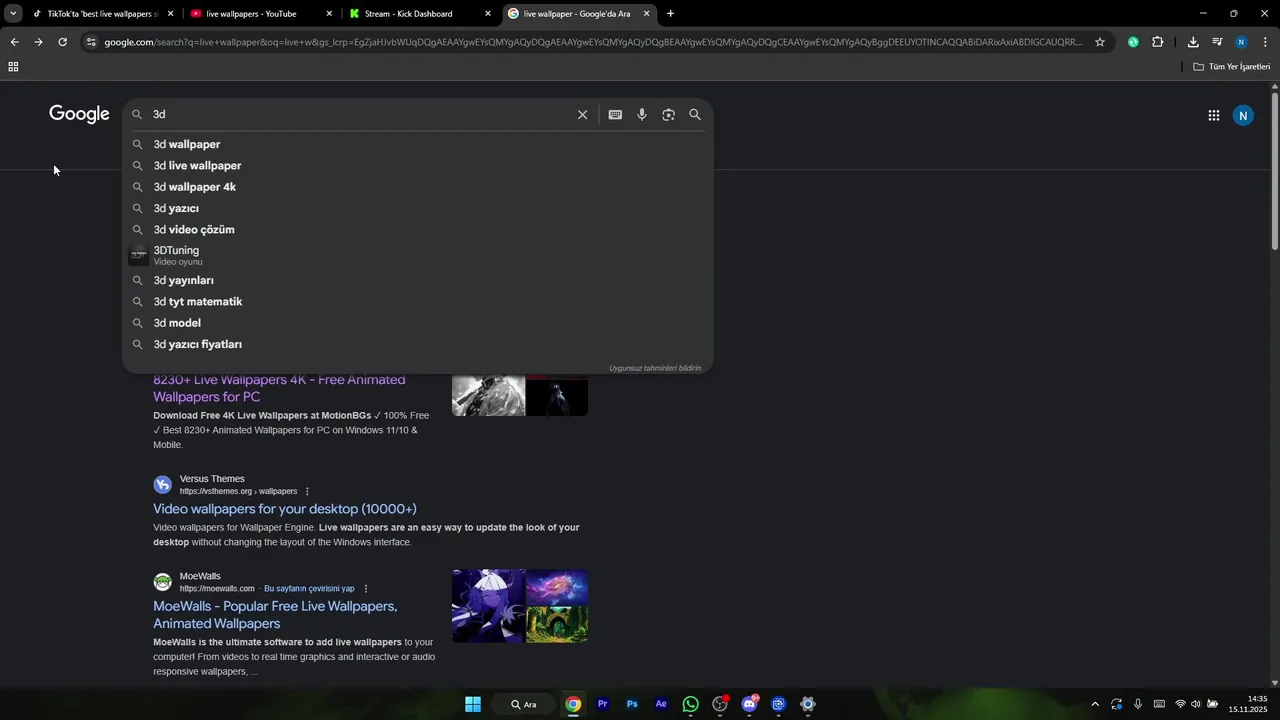The image size is (1280, 720).
Task: Select the '3d wallpaper 4k' suggestion
Action: coord(418,187)
